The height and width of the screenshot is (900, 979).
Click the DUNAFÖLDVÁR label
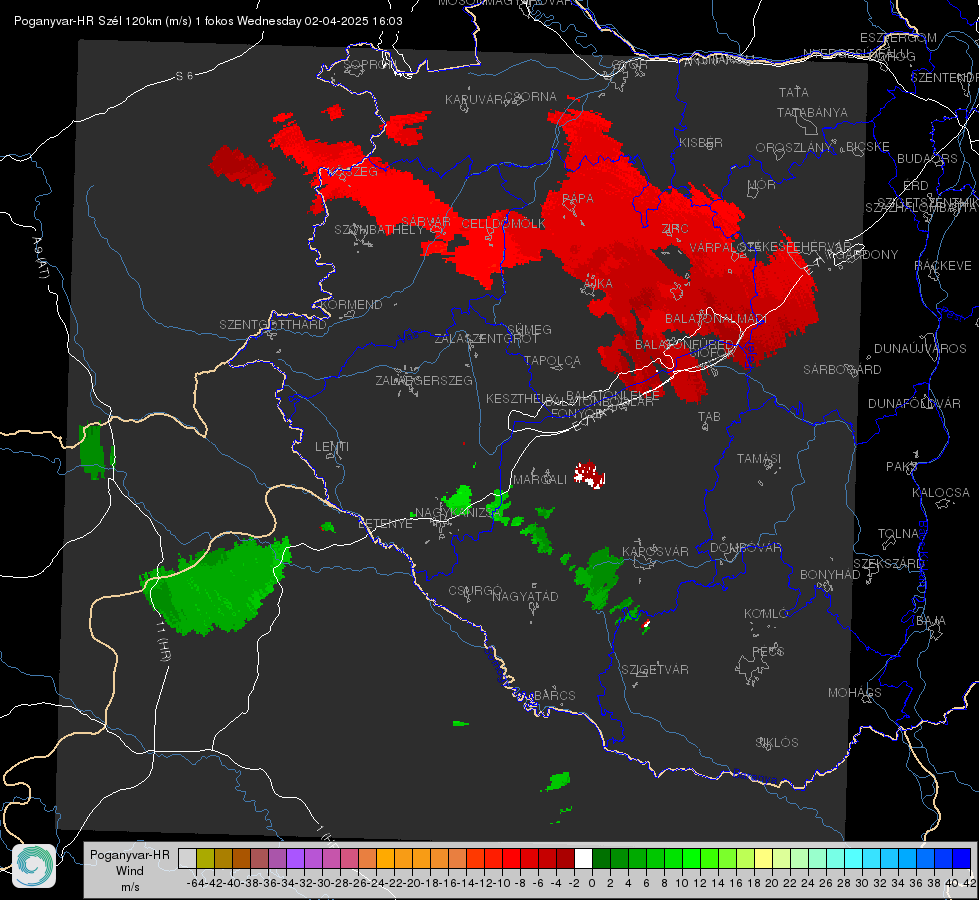[x=914, y=403]
